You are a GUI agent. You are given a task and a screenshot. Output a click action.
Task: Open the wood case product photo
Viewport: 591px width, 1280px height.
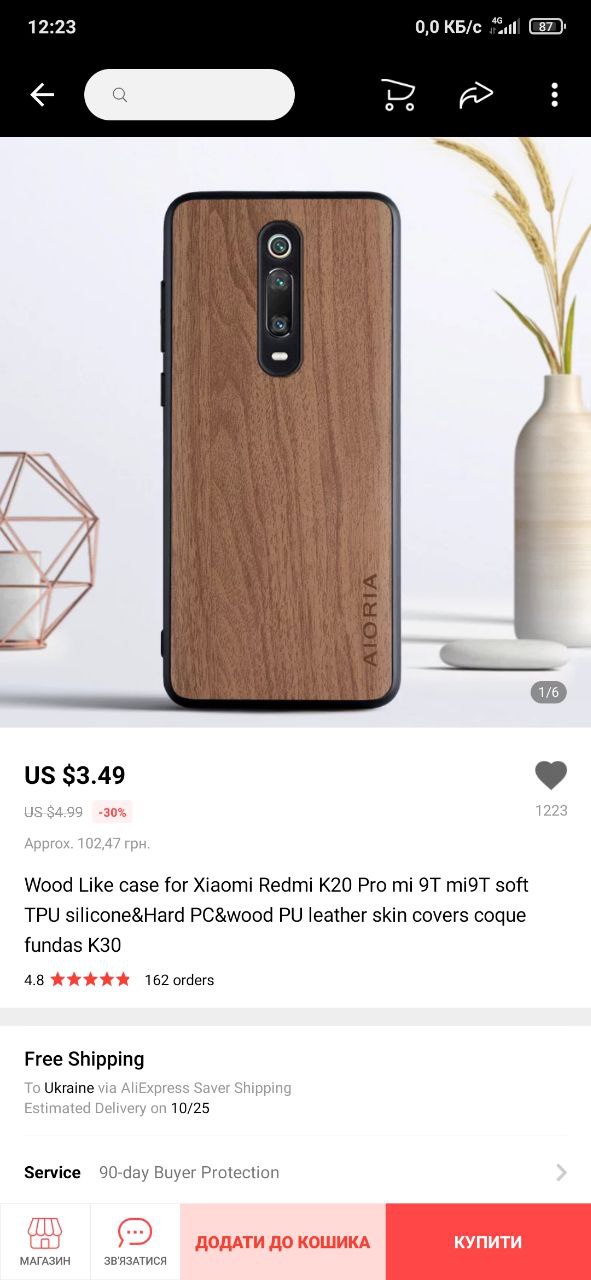click(295, 432)
